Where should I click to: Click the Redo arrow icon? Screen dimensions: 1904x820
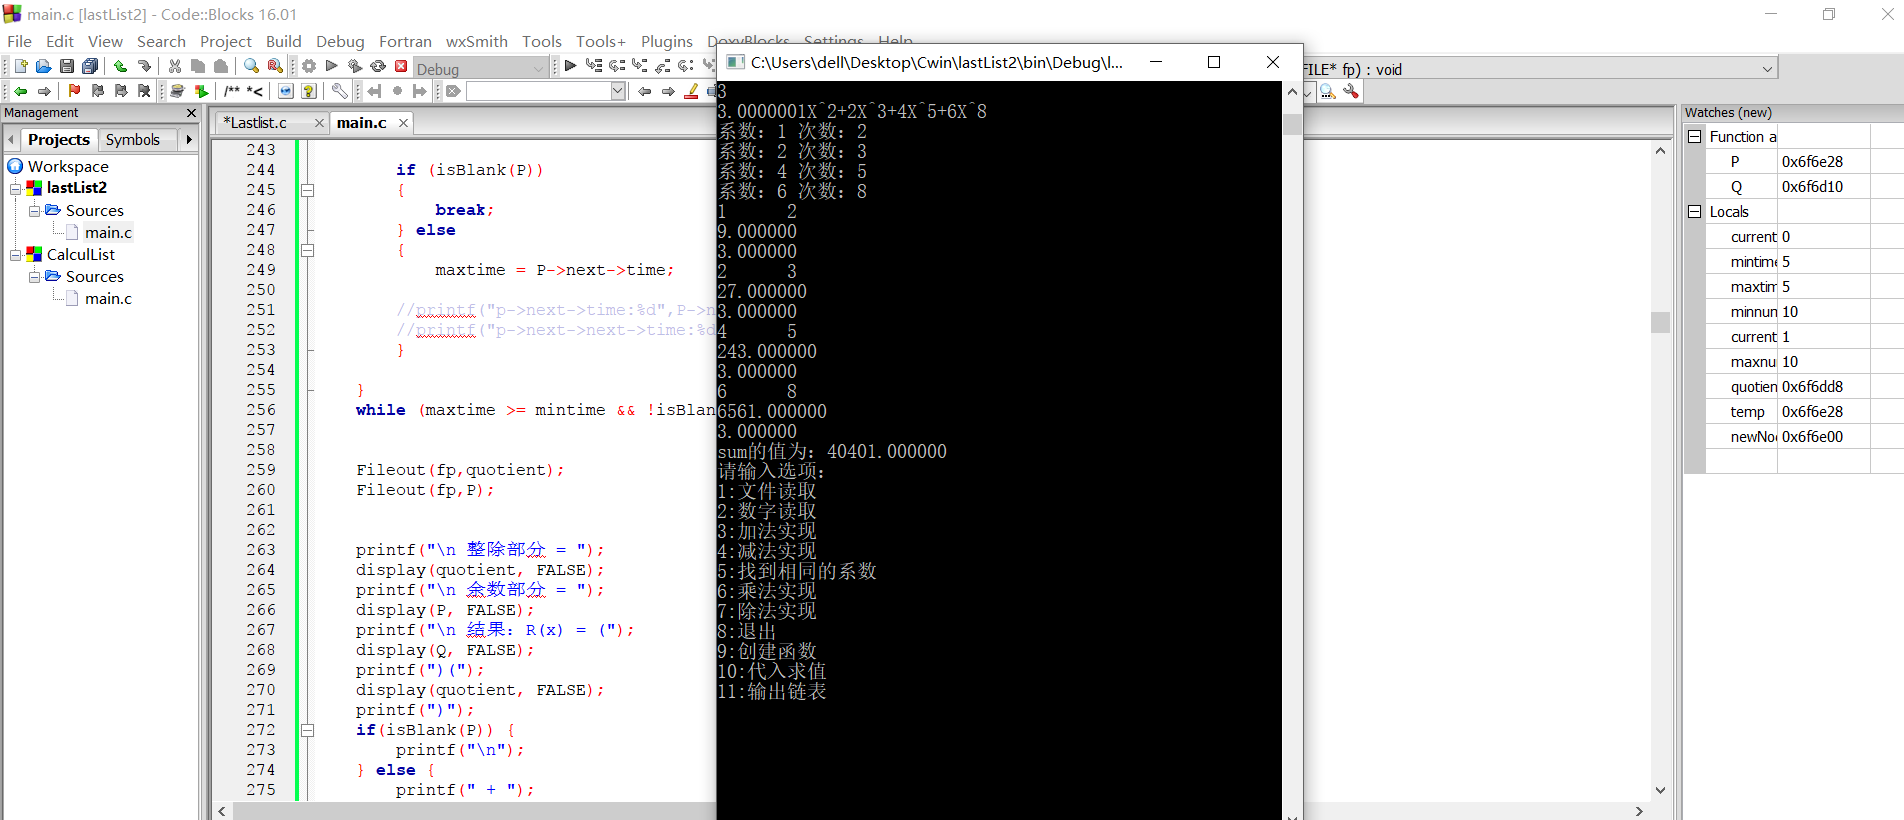point(144,66)
